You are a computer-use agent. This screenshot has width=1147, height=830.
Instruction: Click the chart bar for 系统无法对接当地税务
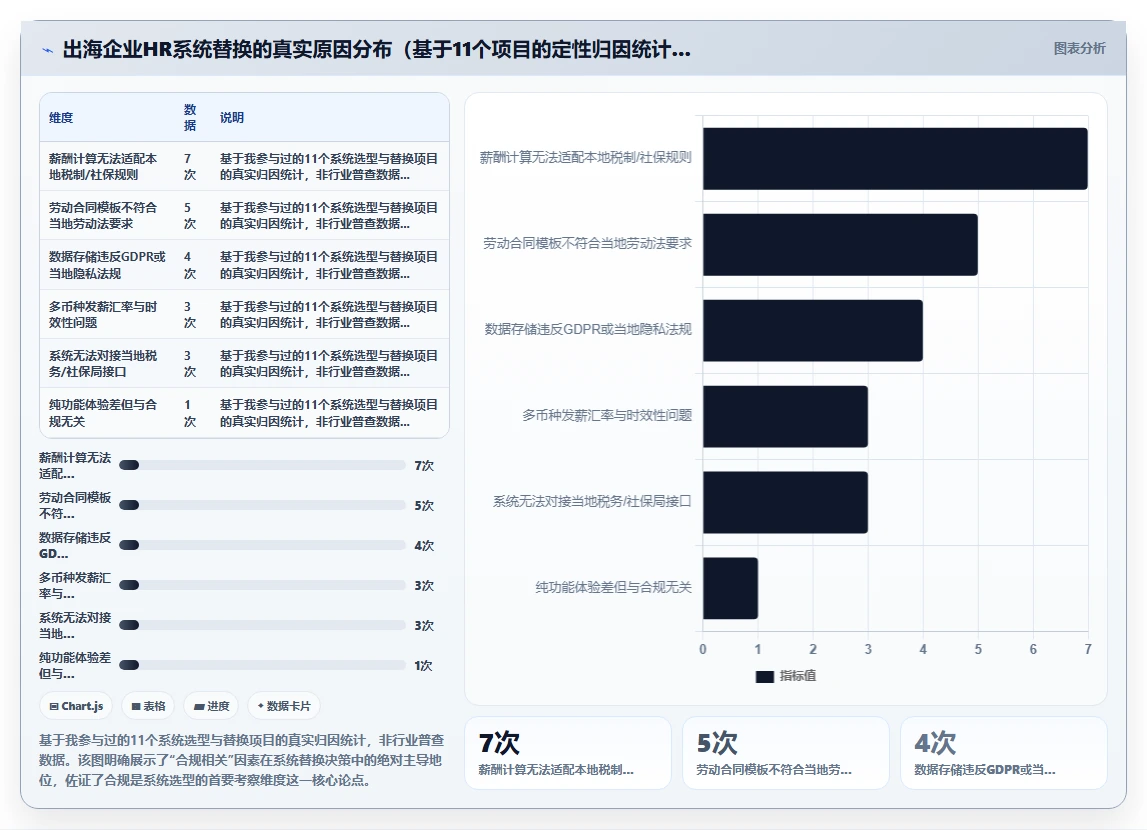[x=786, y=502]
